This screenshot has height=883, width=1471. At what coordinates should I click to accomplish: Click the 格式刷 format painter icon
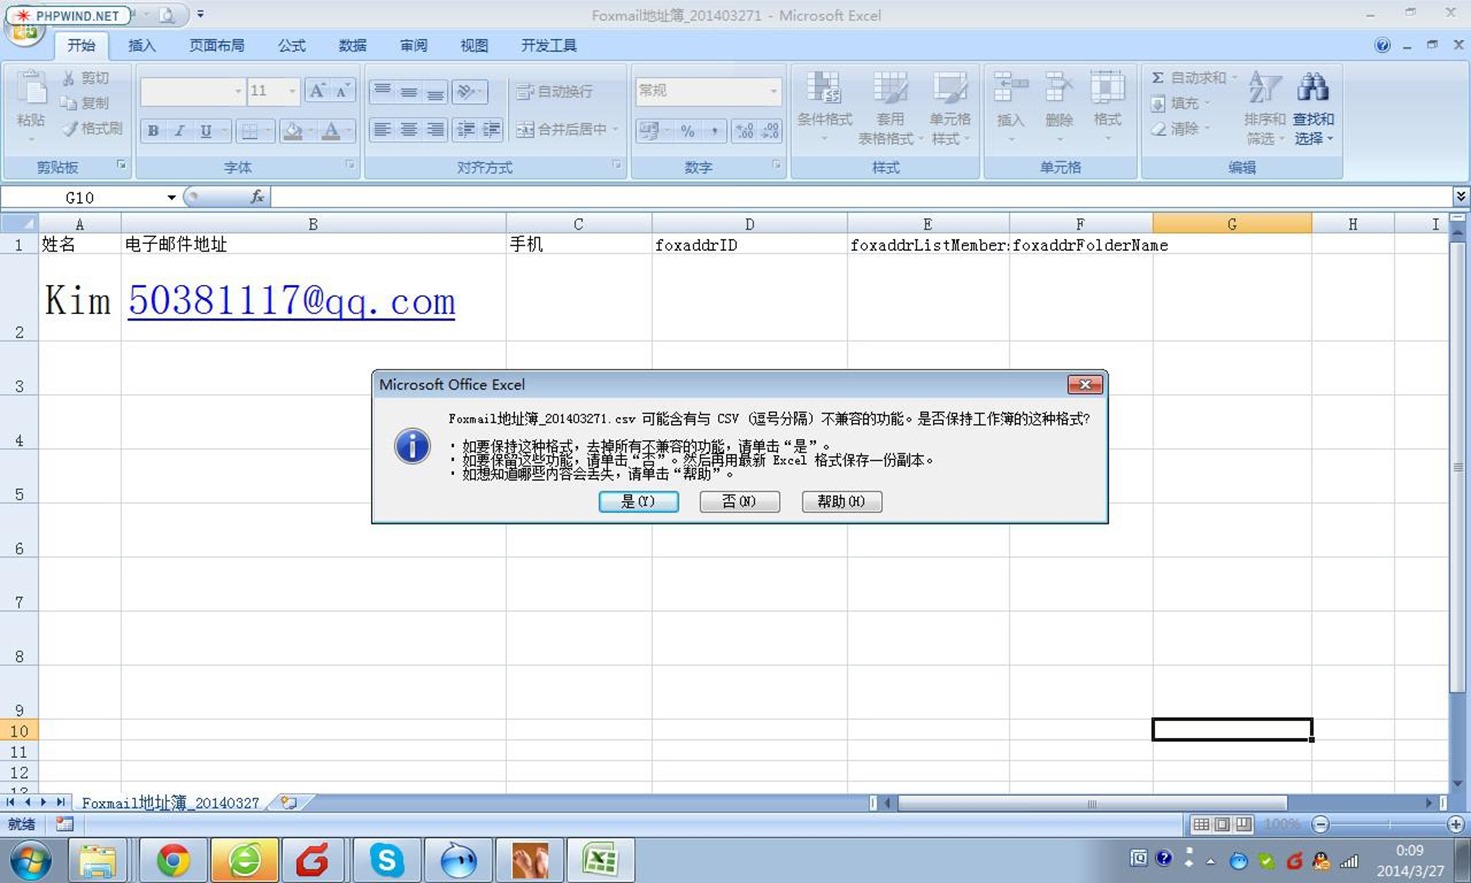point(69,128)
